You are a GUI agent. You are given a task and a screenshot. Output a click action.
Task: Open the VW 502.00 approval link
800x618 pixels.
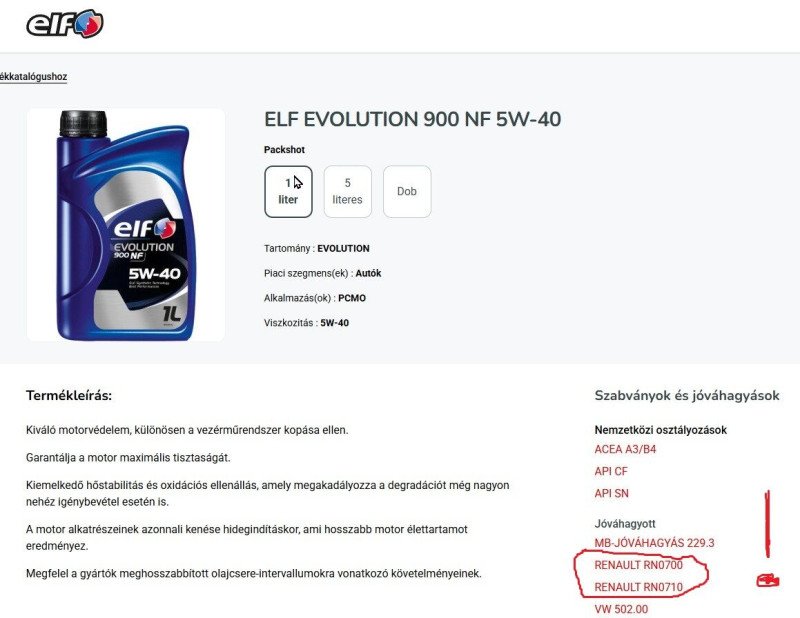(x=621, y=609)
